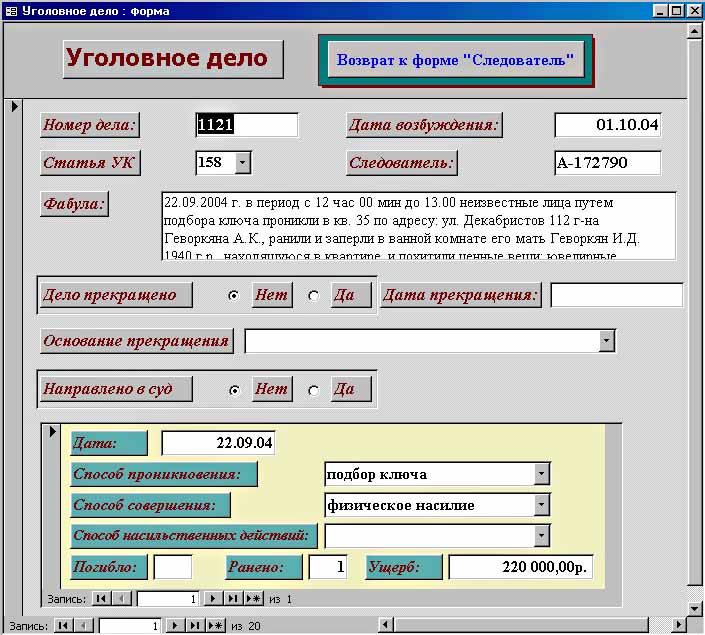Click the 'Уголовное дело' header label

(x=173, y=59)
